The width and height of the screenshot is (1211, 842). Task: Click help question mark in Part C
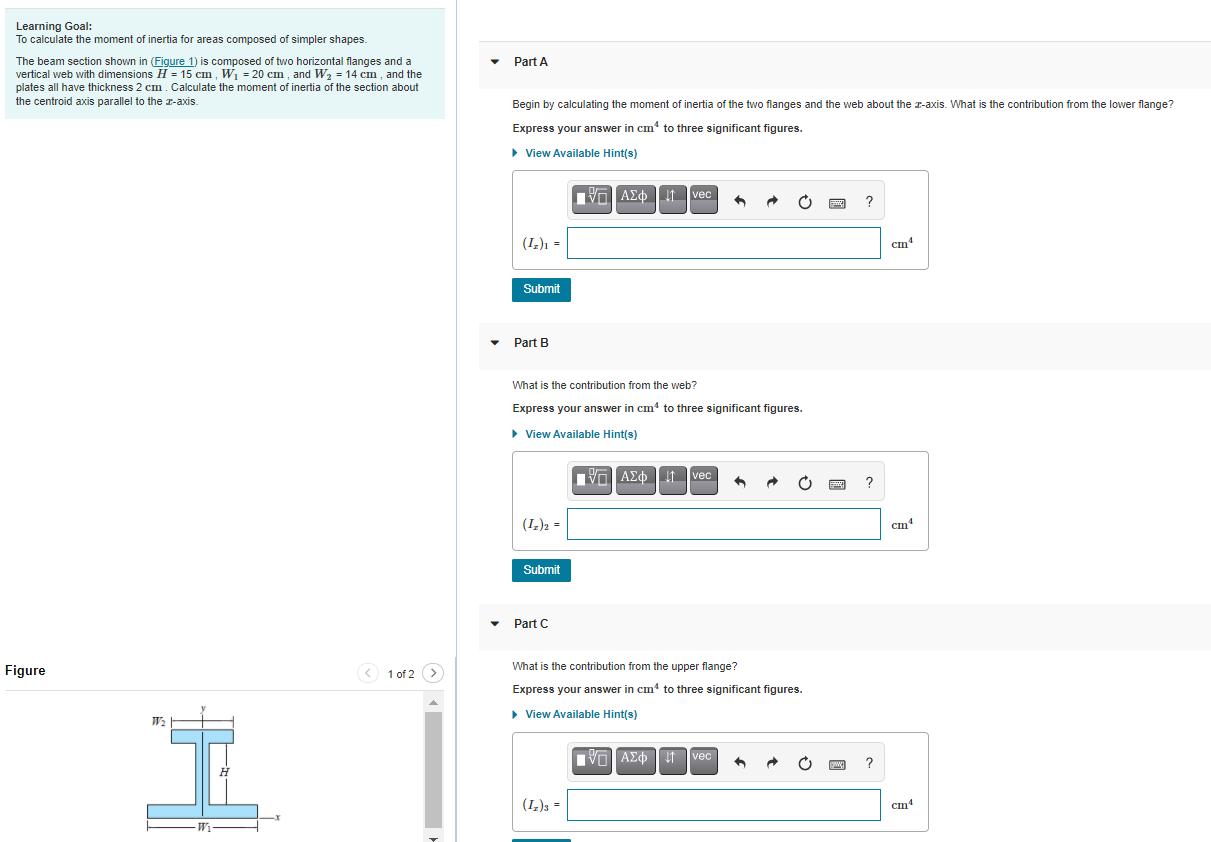(x=869, y=764)
